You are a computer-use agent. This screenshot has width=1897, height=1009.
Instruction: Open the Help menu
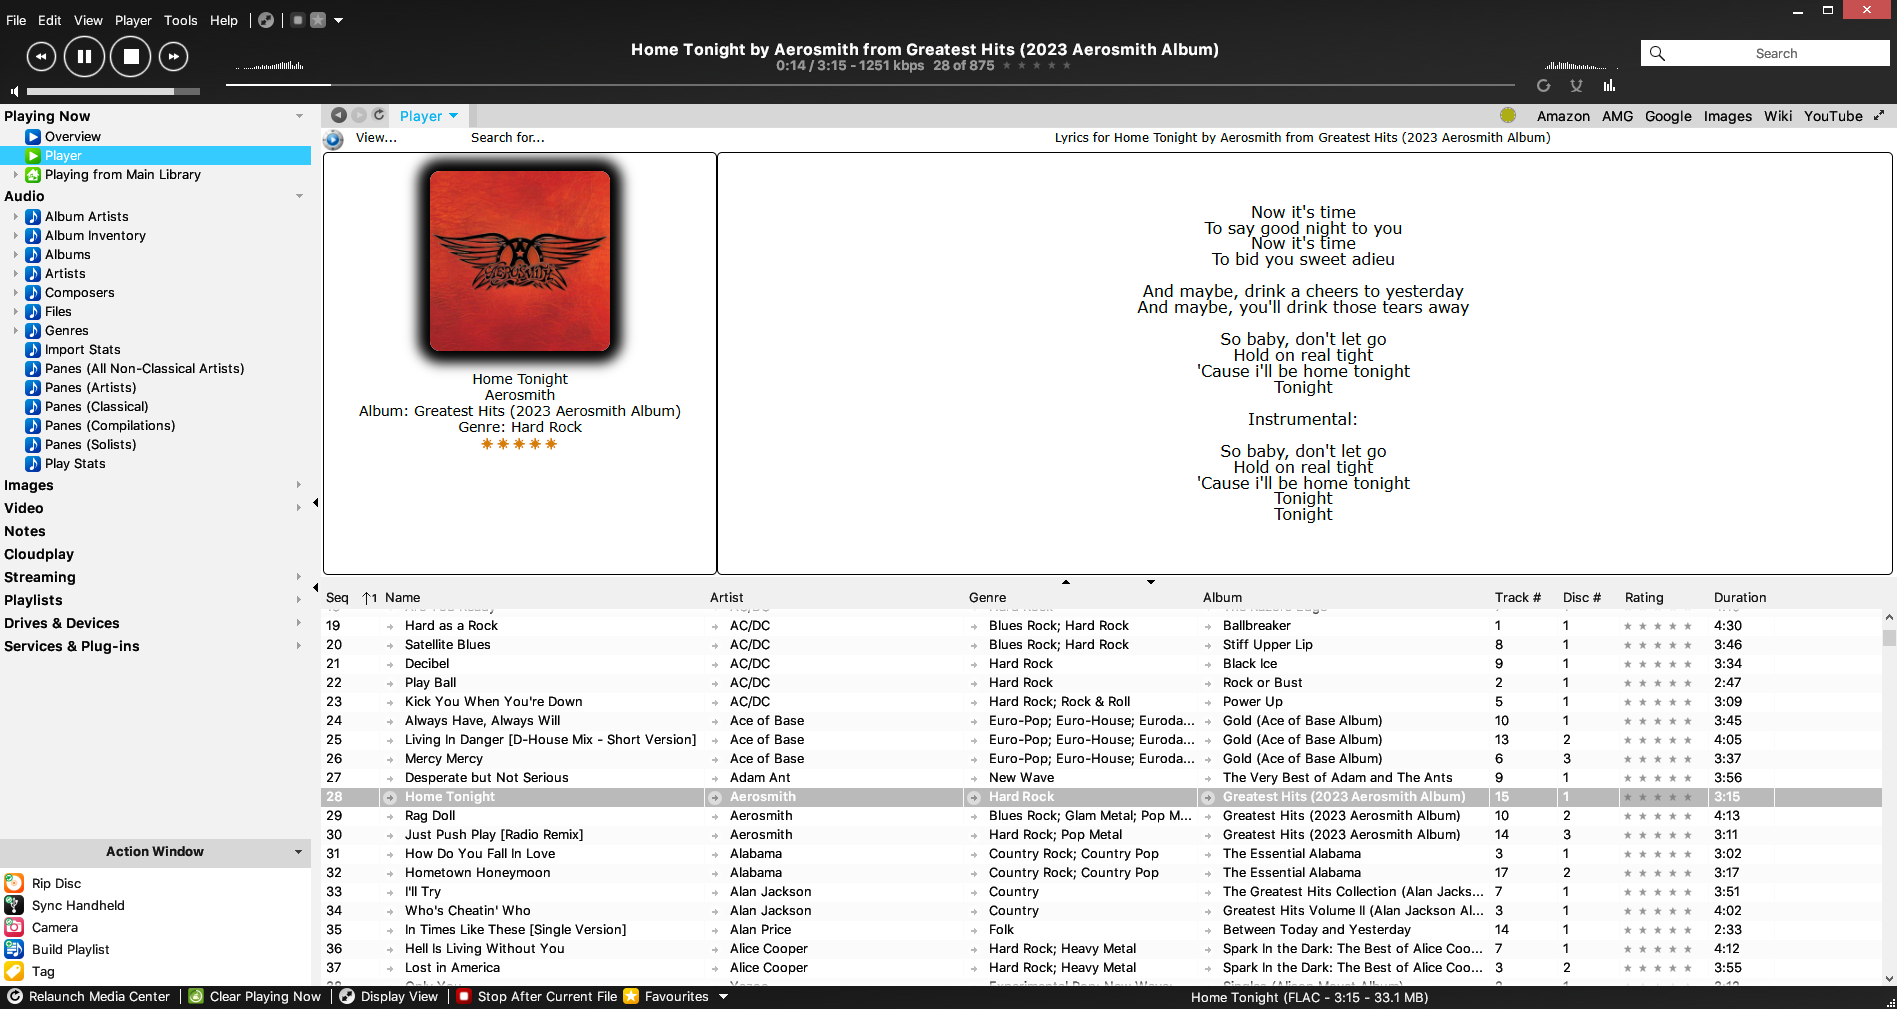click(x=224, y=20)
